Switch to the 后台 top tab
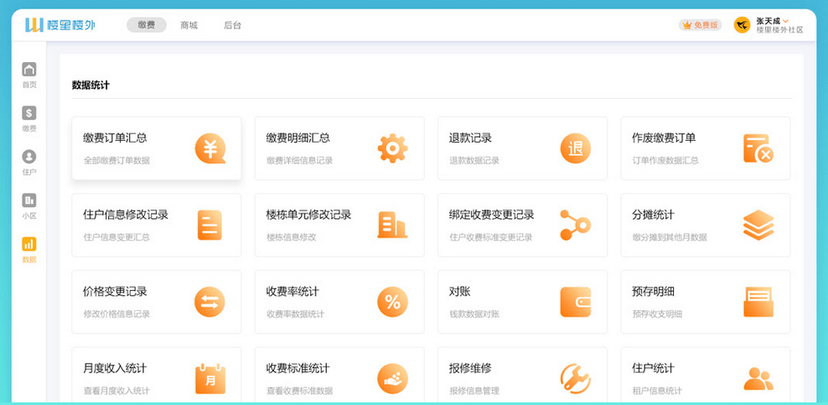Image resolution: width=828 pixels, height=405 pixels. (x=232, y=25)
